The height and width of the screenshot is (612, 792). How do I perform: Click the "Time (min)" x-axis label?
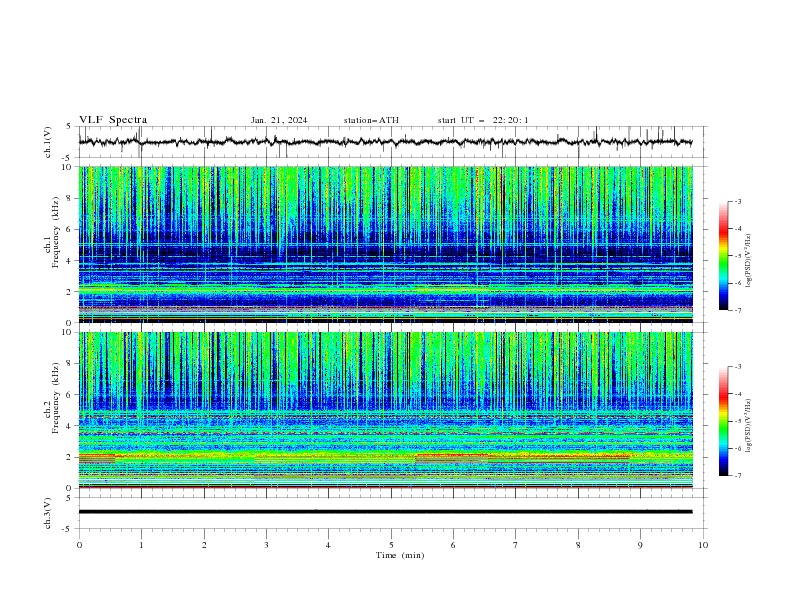click(x=400, y=555)
